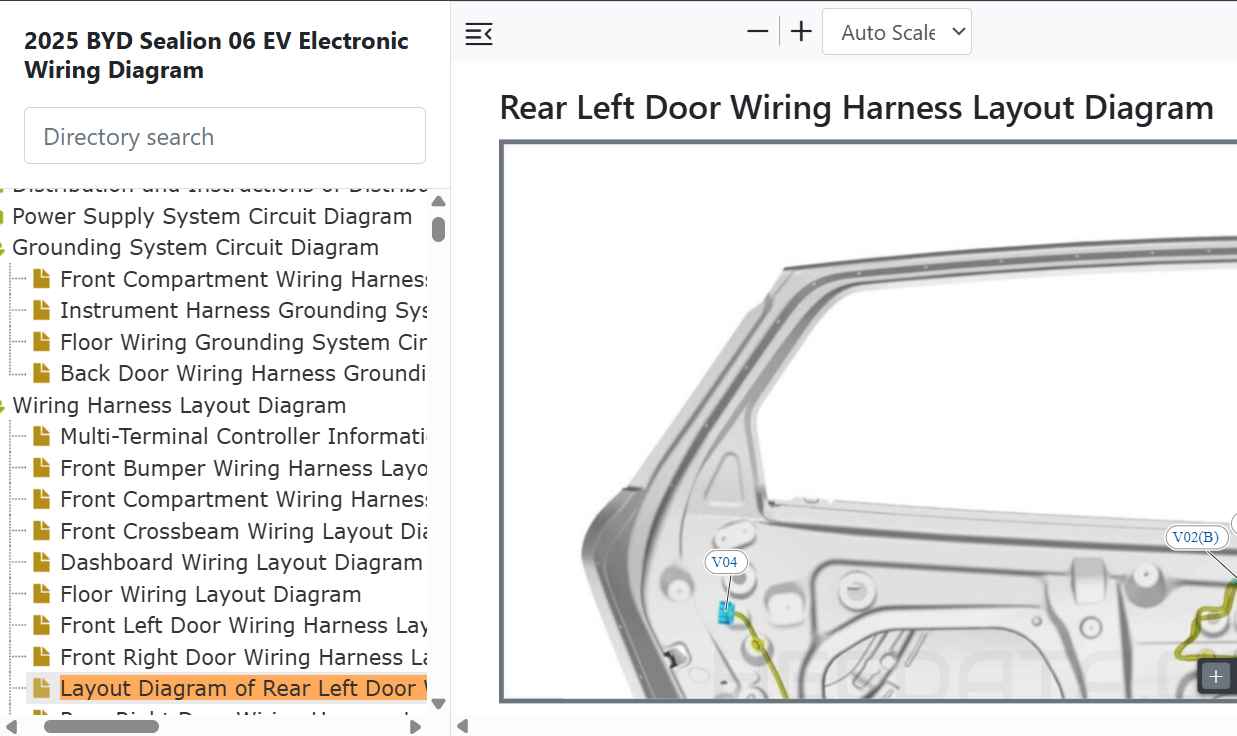
Task: Open the Auto Scale zoom dropdown
Action: pyautogui.click(x=897, y=32)
